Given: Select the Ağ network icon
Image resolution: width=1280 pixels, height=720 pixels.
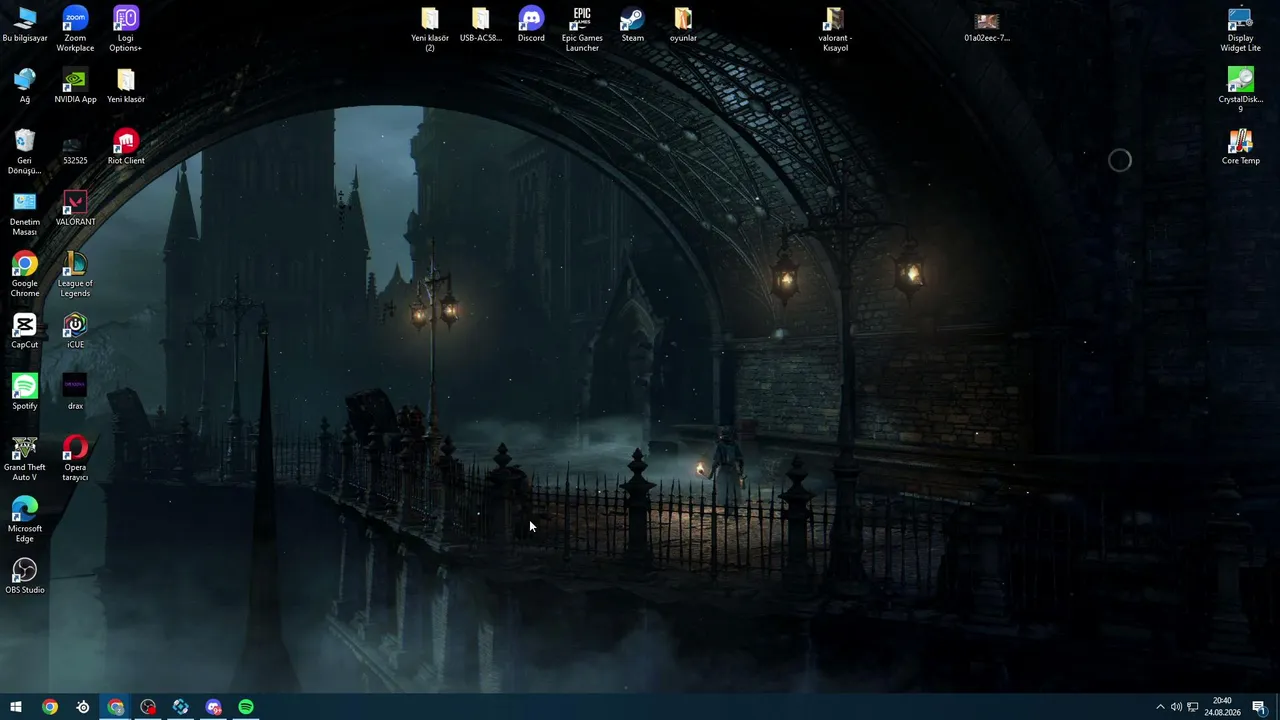Looking at the screenshot, I should (25, 86).
